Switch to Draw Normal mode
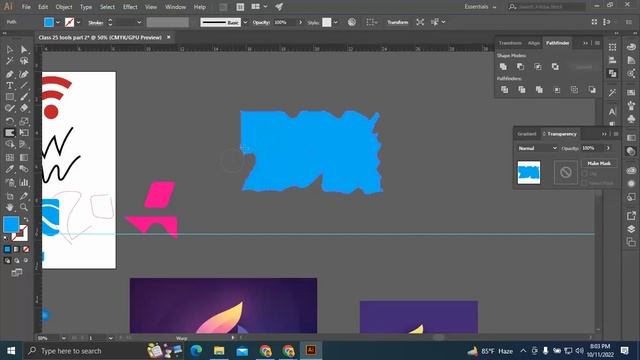This screenshot has width=640, height=360. (7, 260)
